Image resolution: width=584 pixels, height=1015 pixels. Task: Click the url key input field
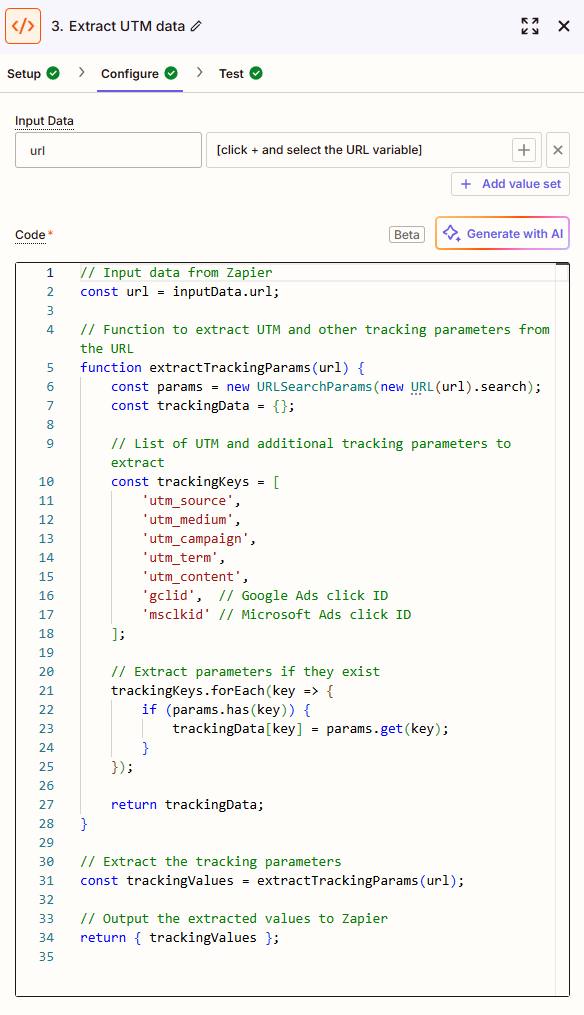point(108,150)
